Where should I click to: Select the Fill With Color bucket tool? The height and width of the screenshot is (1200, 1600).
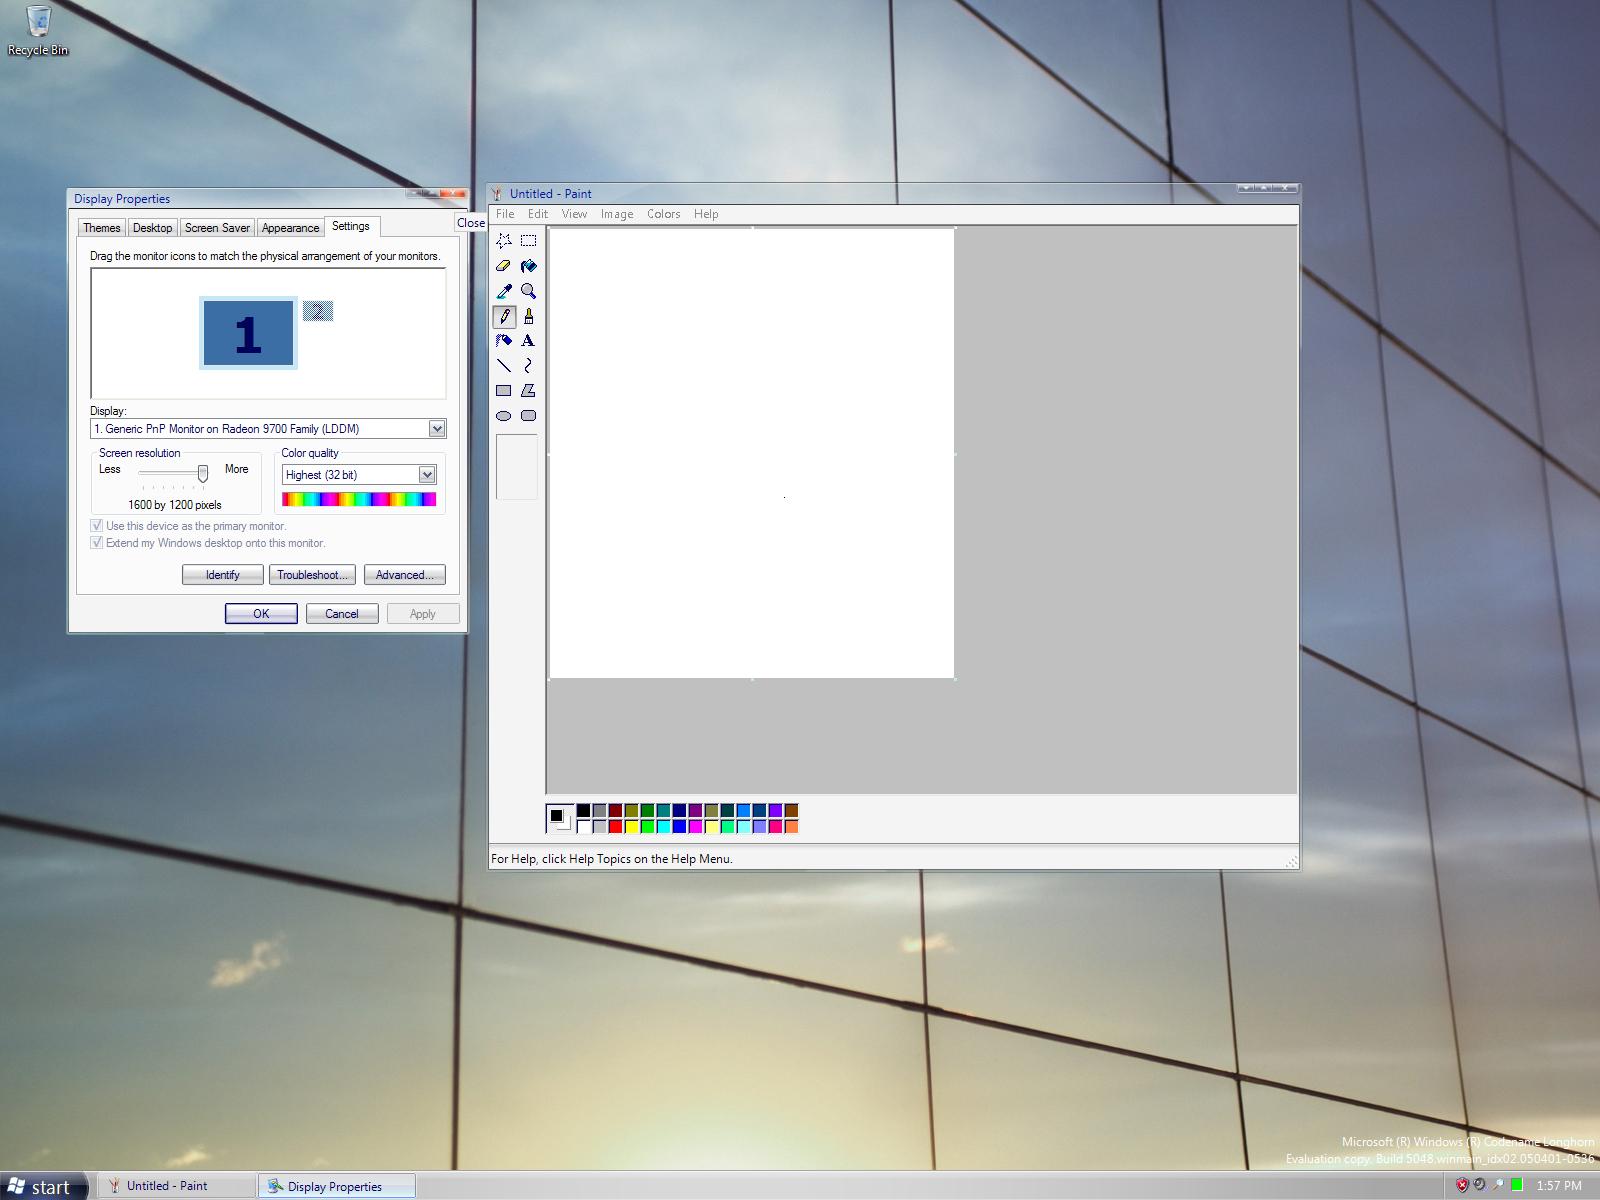[528, 266]
